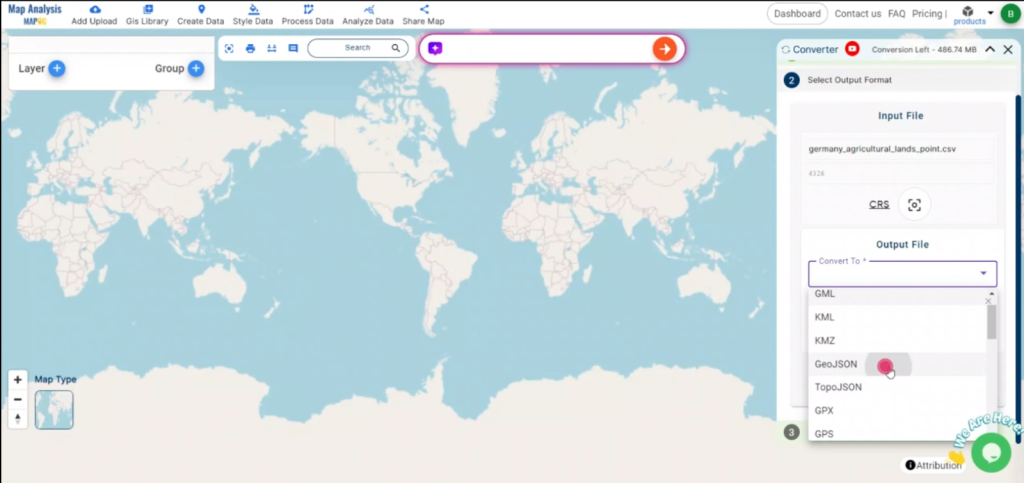The image size is (1024, 483).
Task: Select GeoJSON from format list
Action: pos(897,364)
